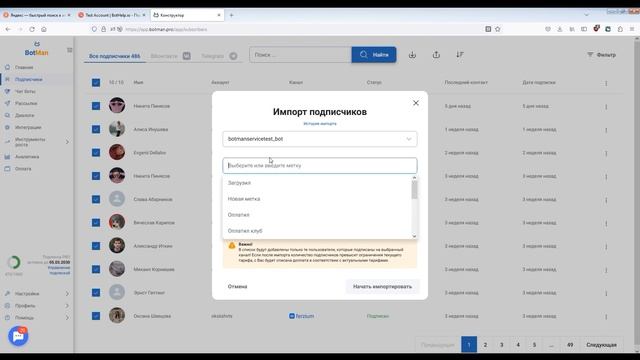Uncheck the Александр Иткин row checkbox
The height and width of the screenshot is (360, 640).
(x=96, y=246)
